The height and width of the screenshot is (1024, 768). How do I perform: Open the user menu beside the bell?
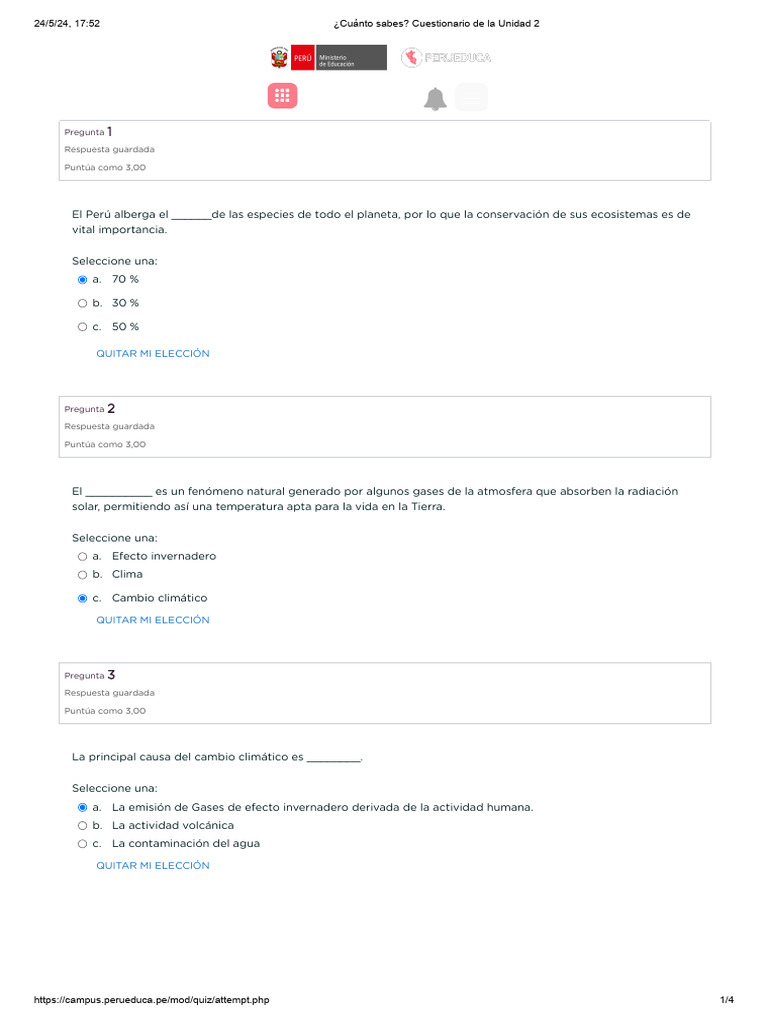(471, 97)
